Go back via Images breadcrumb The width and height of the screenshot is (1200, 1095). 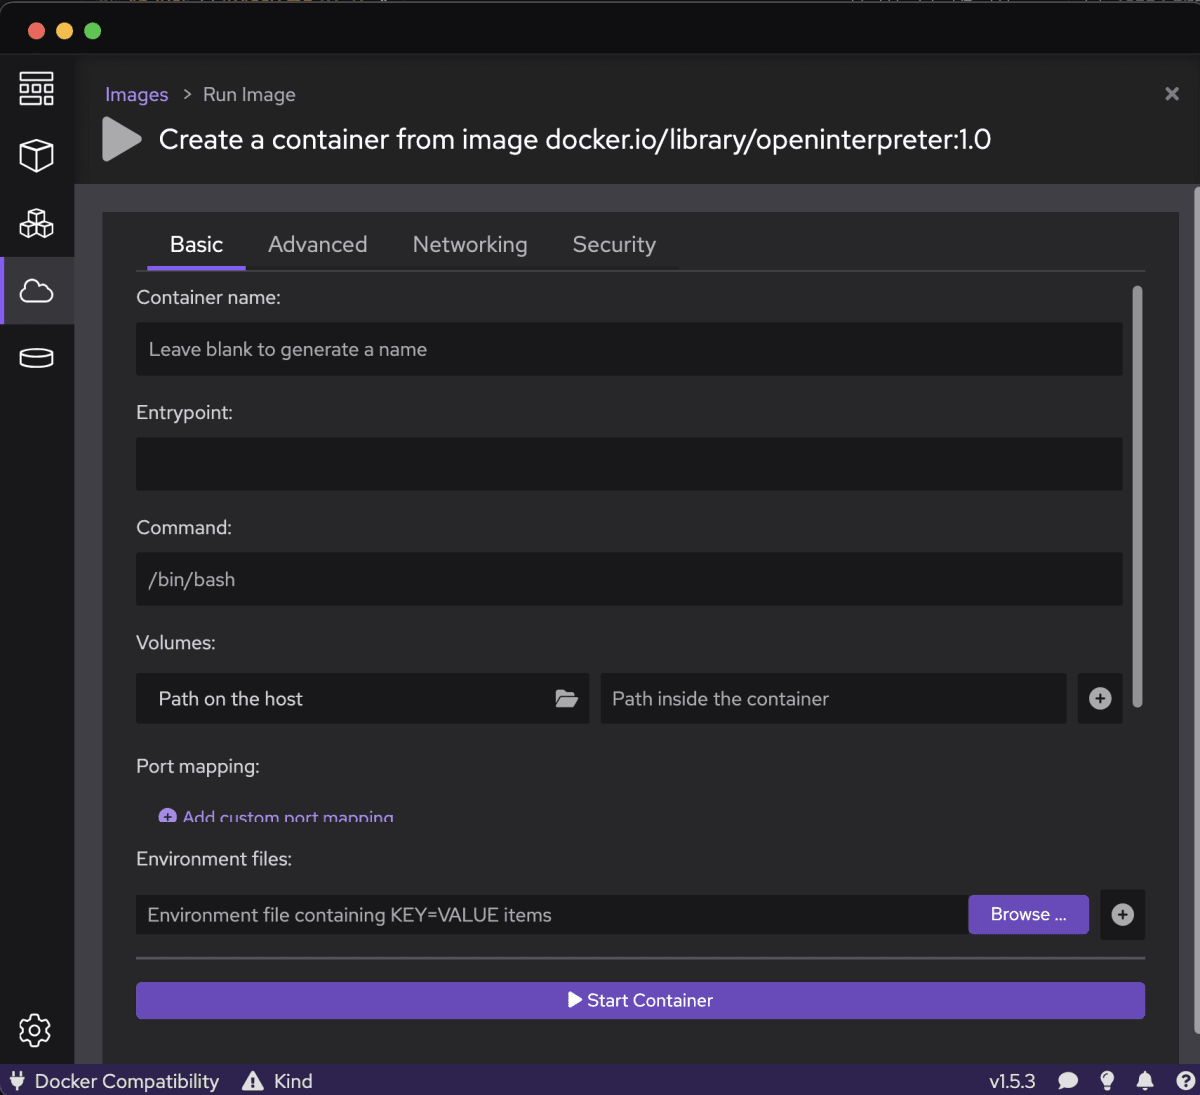pos(137,95)
